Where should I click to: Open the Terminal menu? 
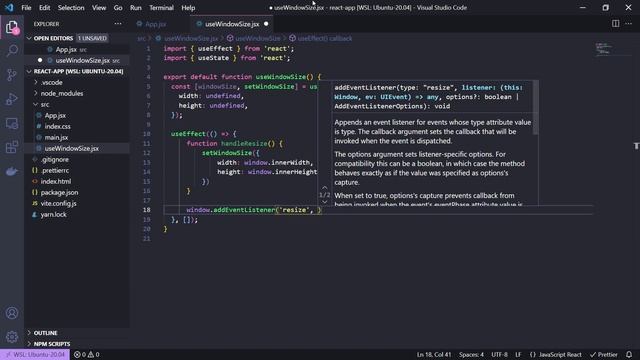tap(161, 8)
